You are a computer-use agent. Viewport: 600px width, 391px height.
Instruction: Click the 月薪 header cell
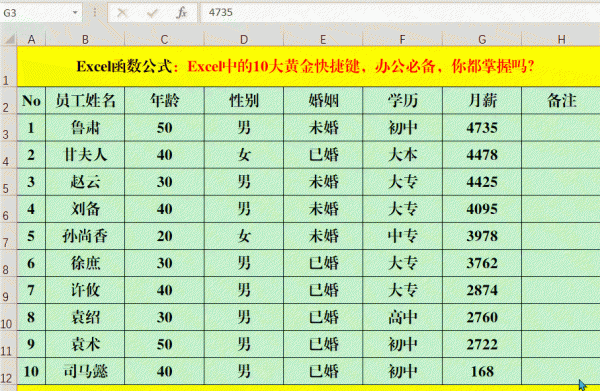click(482, 100)
